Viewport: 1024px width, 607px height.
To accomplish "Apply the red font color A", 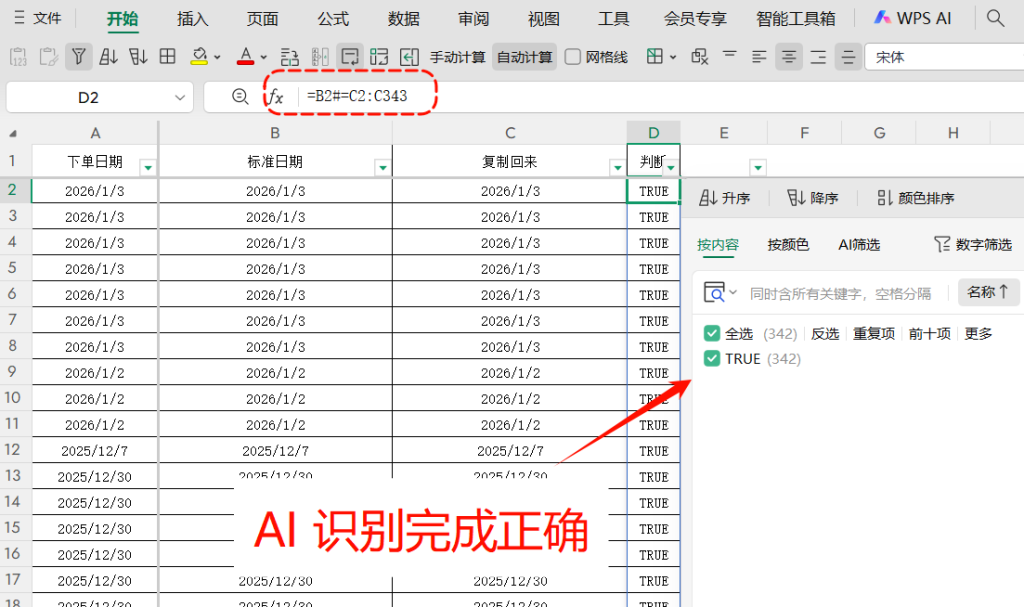I will tap(246, 57).
